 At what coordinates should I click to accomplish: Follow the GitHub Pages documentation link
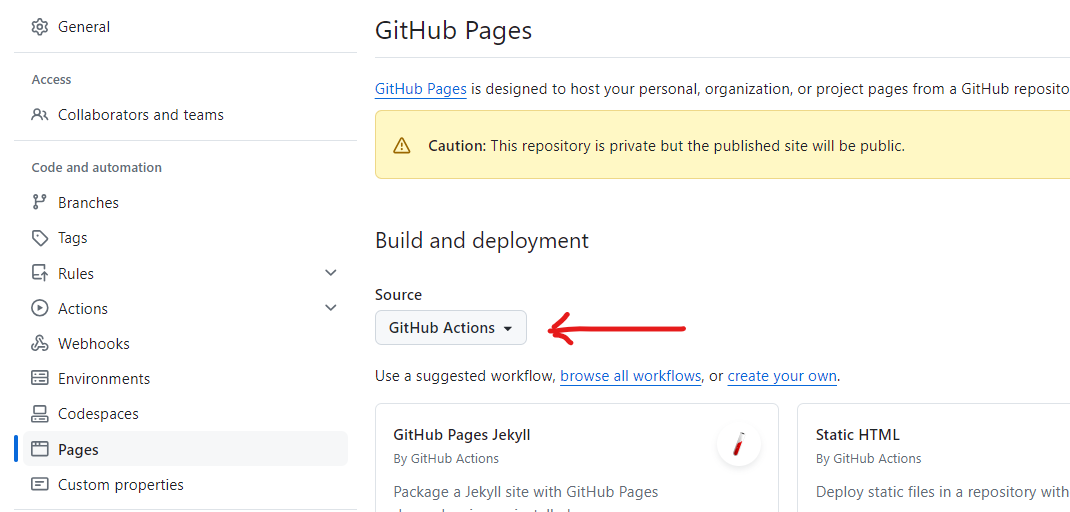pos(420,89)
